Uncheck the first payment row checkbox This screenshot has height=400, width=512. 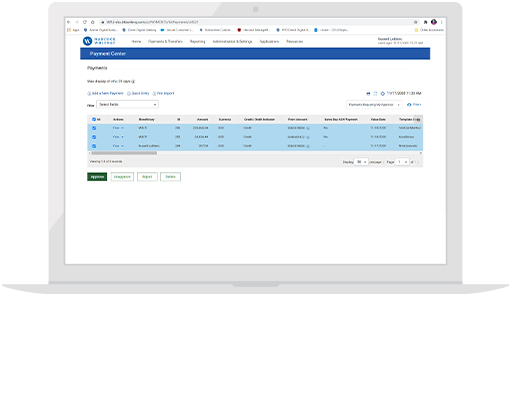[x=94, y=128]
